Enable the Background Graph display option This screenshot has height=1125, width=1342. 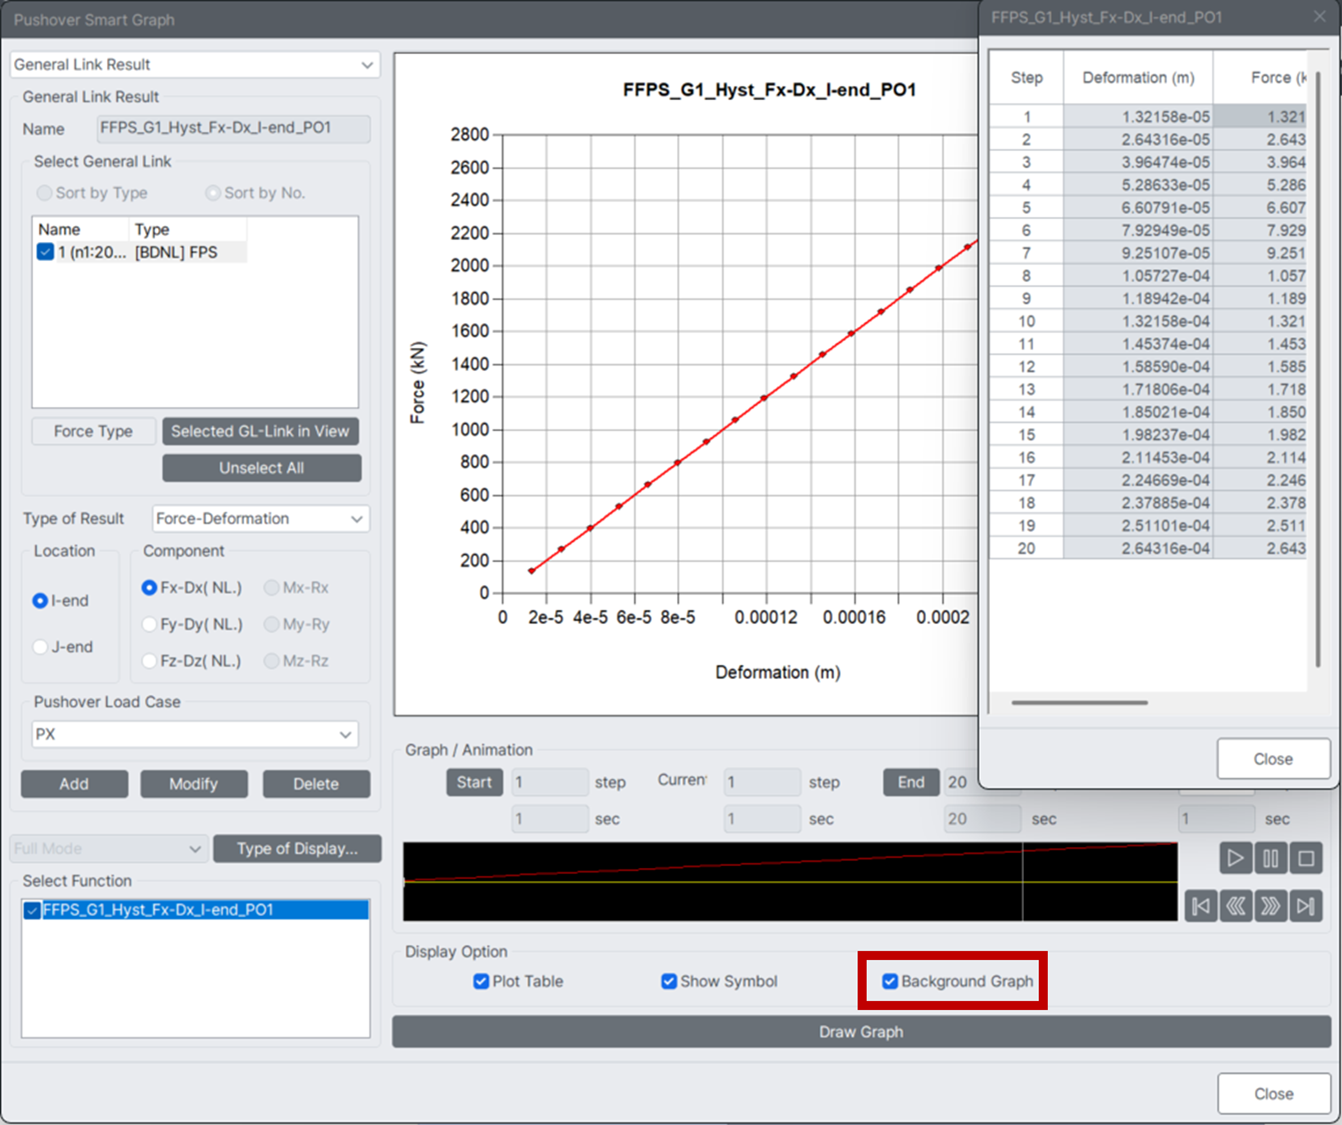click(x=890, y=981)
